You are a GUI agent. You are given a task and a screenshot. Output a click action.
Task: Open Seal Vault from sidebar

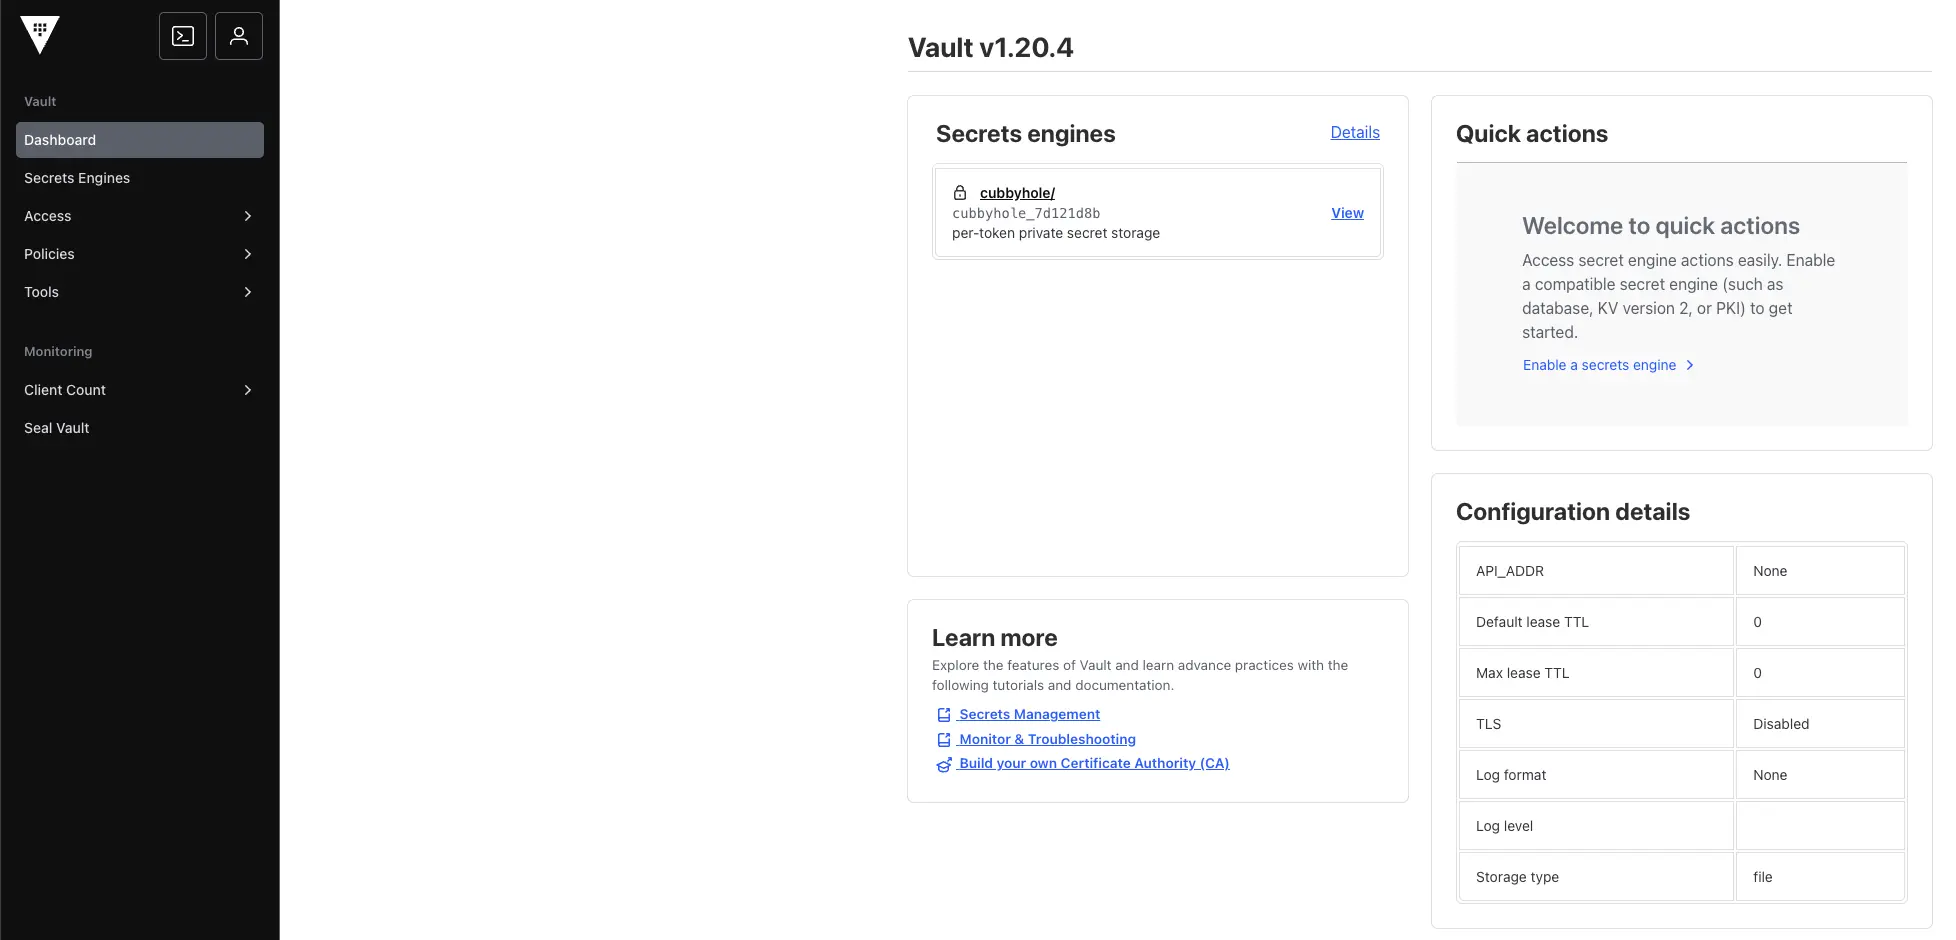click(57, 428)
